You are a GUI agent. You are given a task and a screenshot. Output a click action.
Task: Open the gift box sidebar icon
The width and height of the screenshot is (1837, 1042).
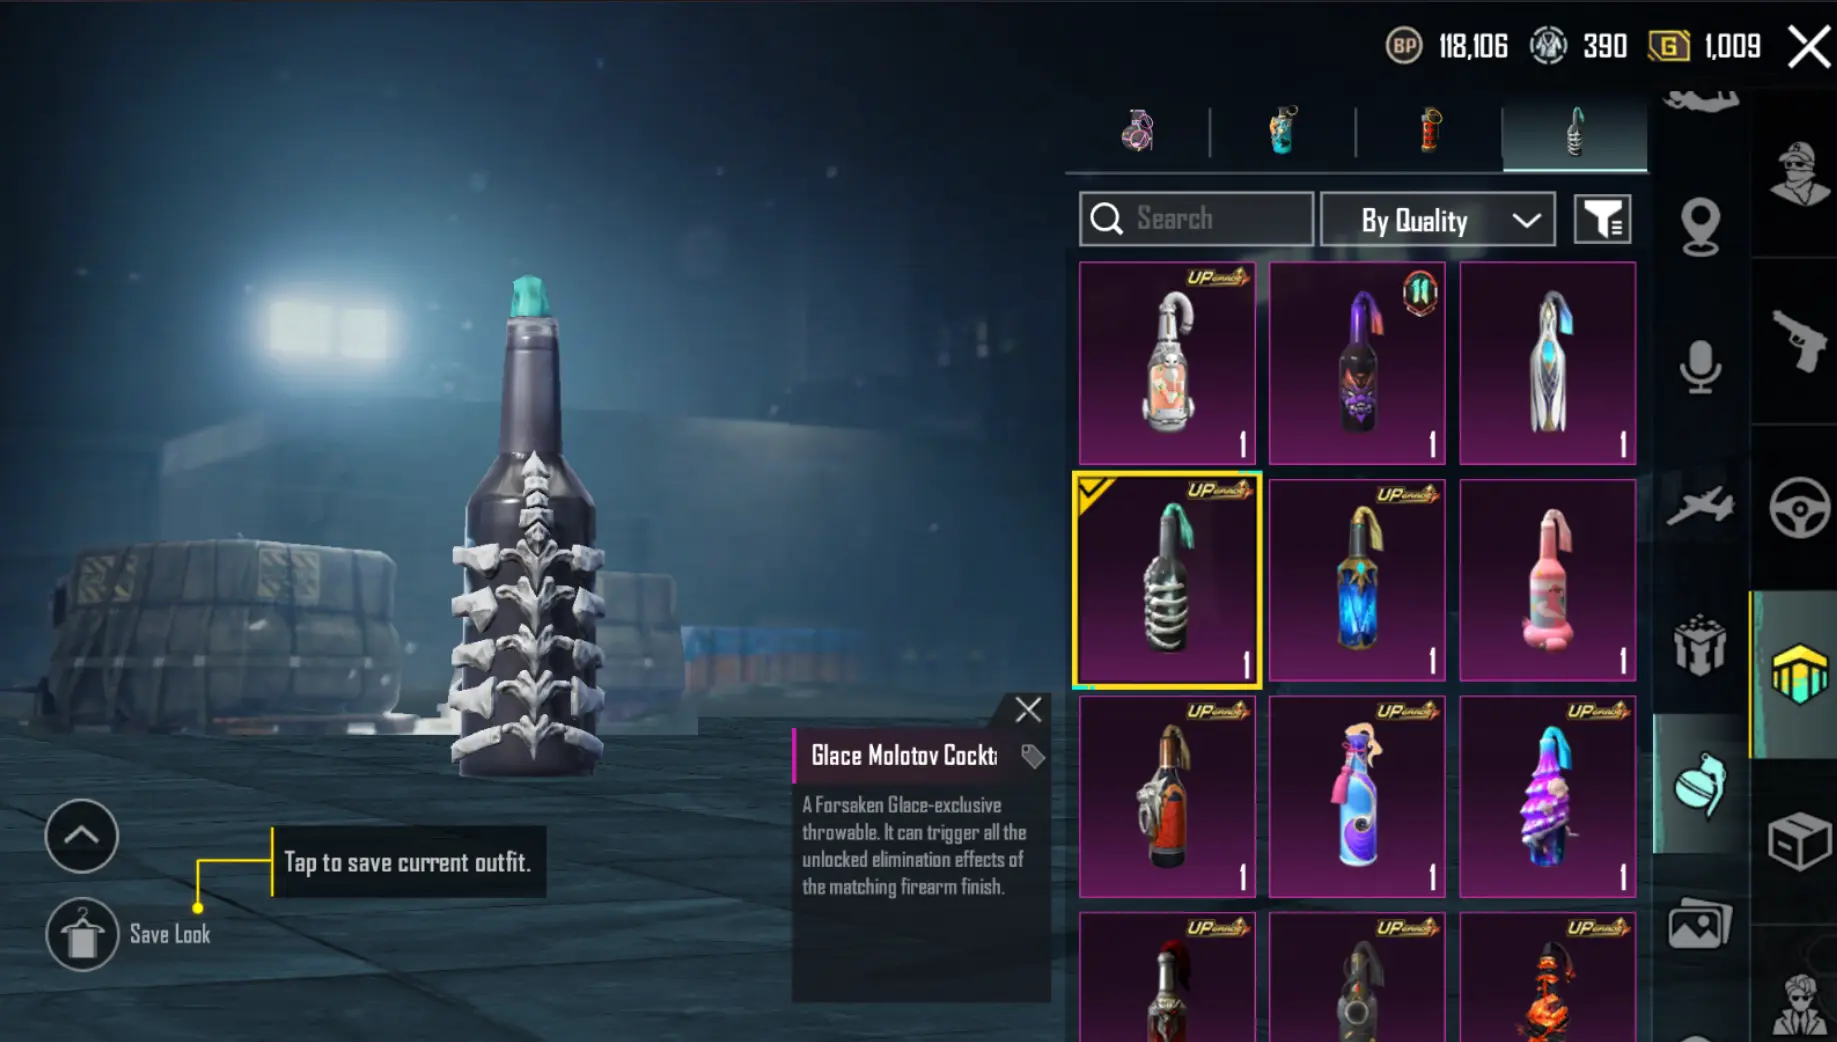point(1700,645)
